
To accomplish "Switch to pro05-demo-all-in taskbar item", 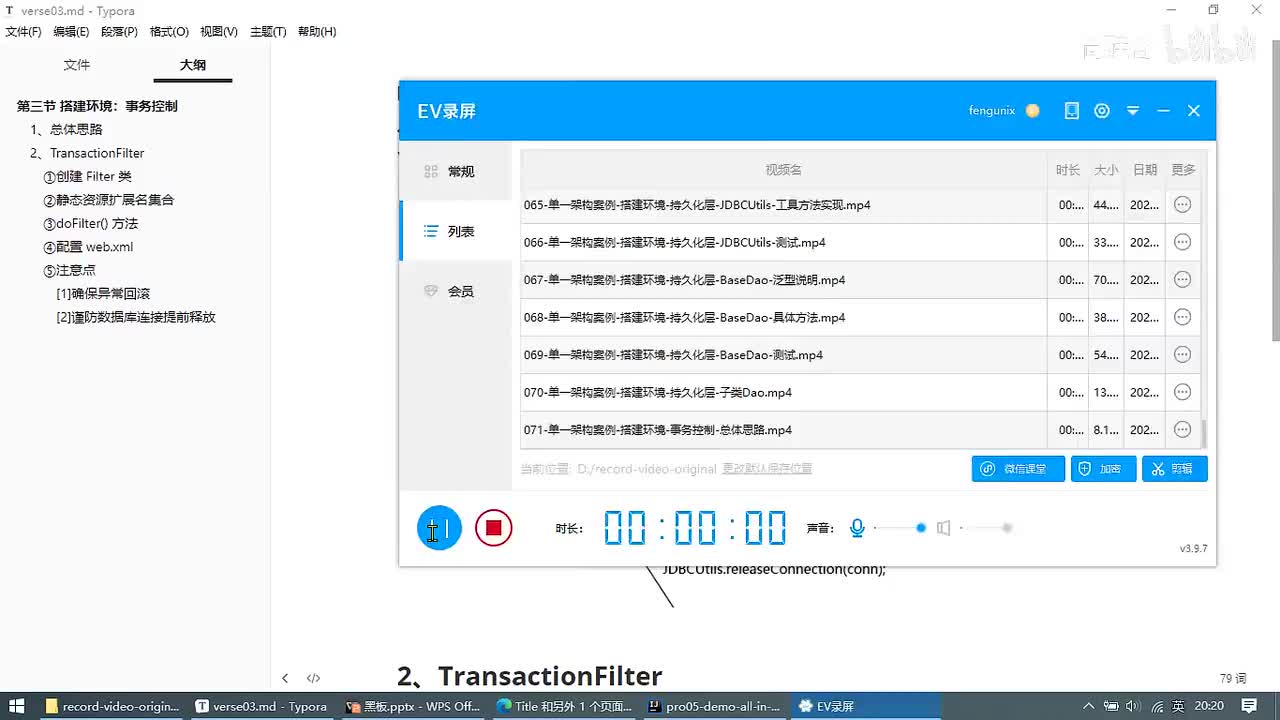I will pos(714,706).
